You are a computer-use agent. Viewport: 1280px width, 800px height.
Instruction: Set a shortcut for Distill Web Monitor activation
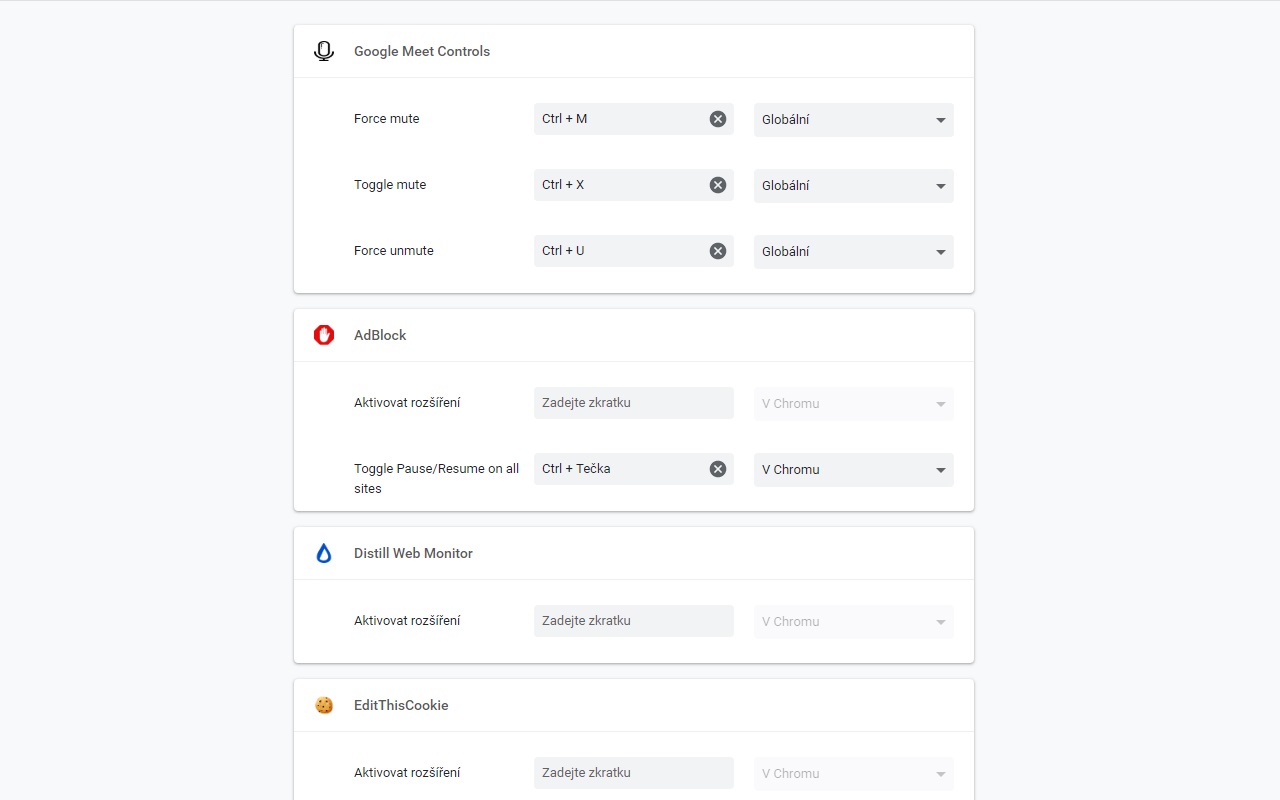(634, 621)
